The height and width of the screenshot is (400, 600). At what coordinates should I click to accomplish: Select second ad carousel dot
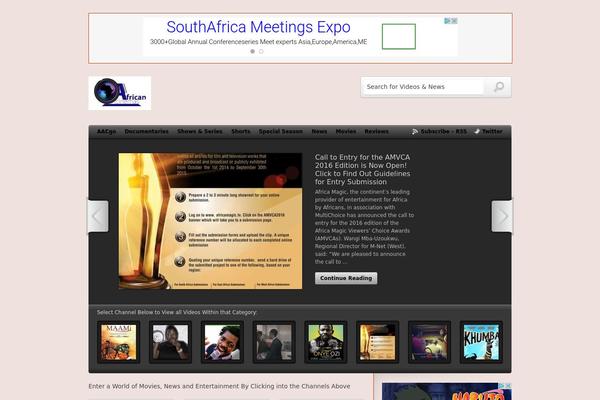pos(261,51)
